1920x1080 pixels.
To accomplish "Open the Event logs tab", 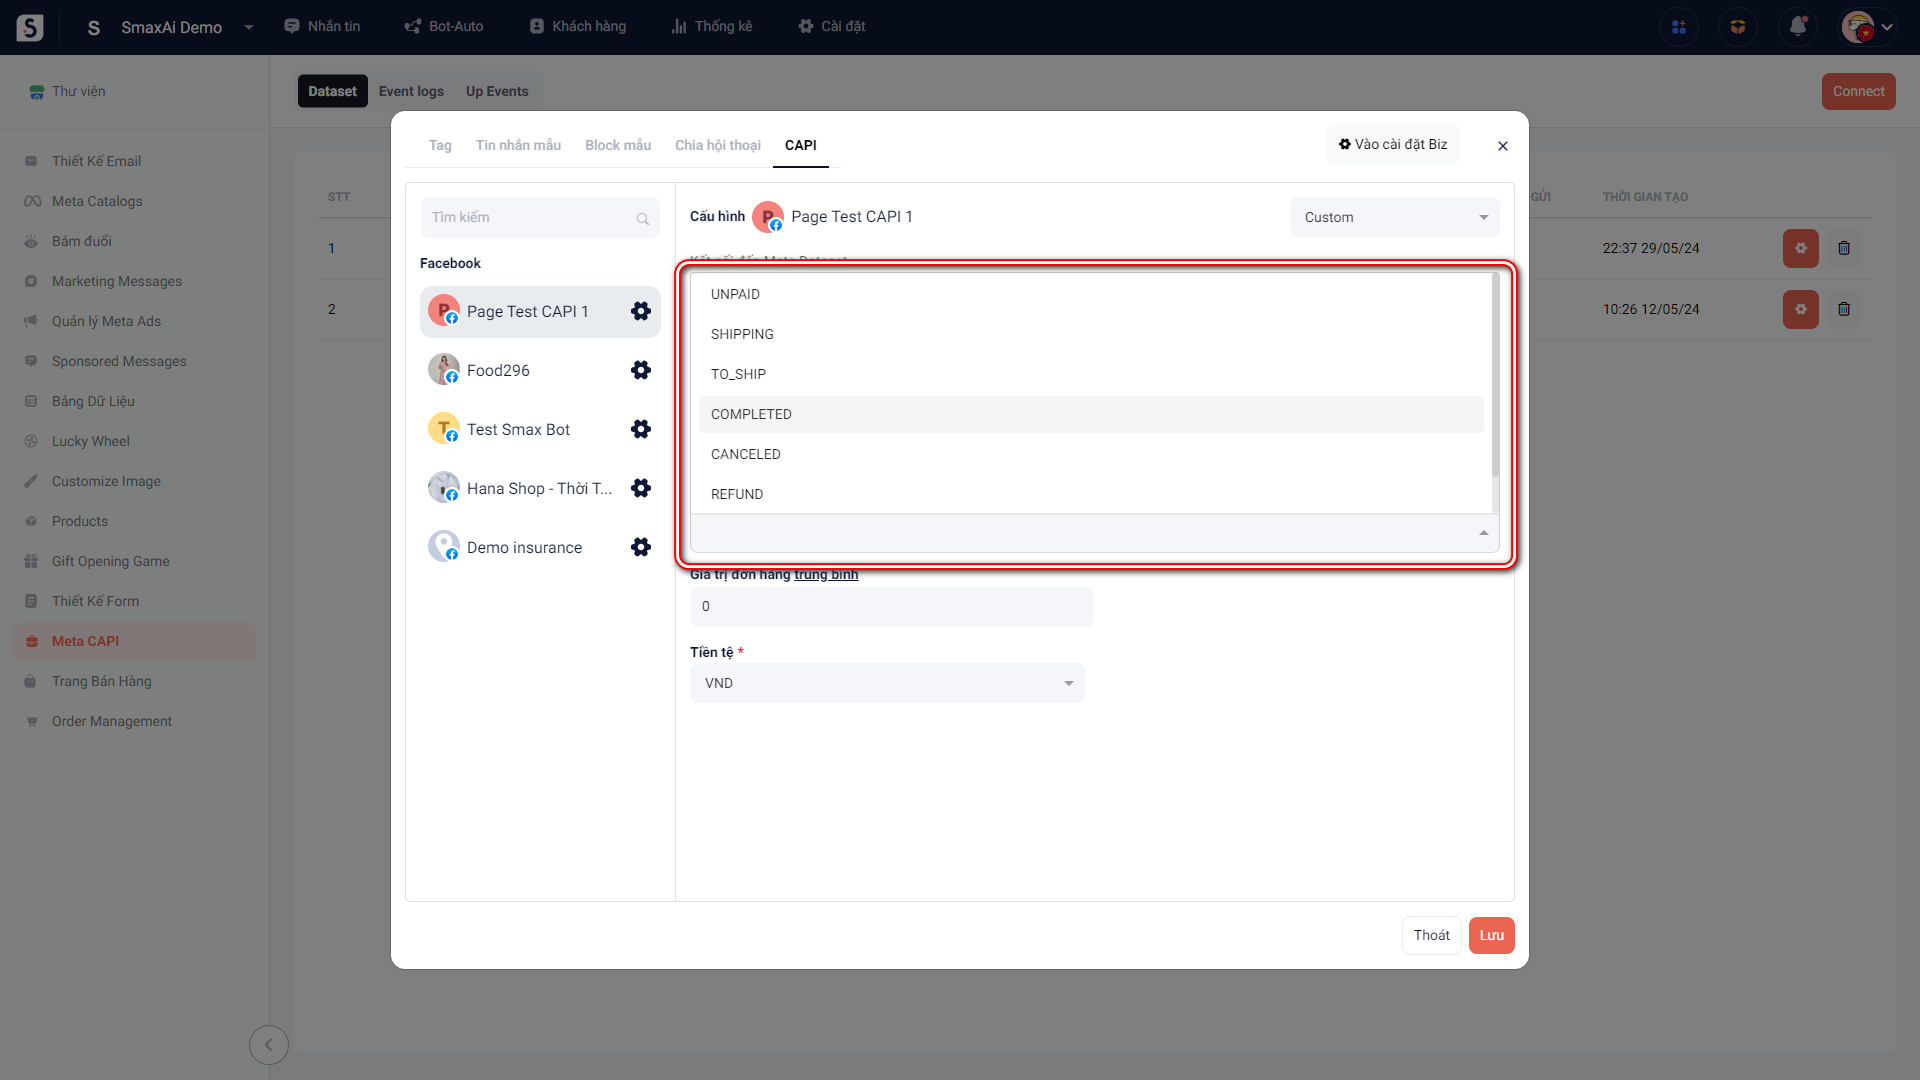I will [x=411, y=91].
